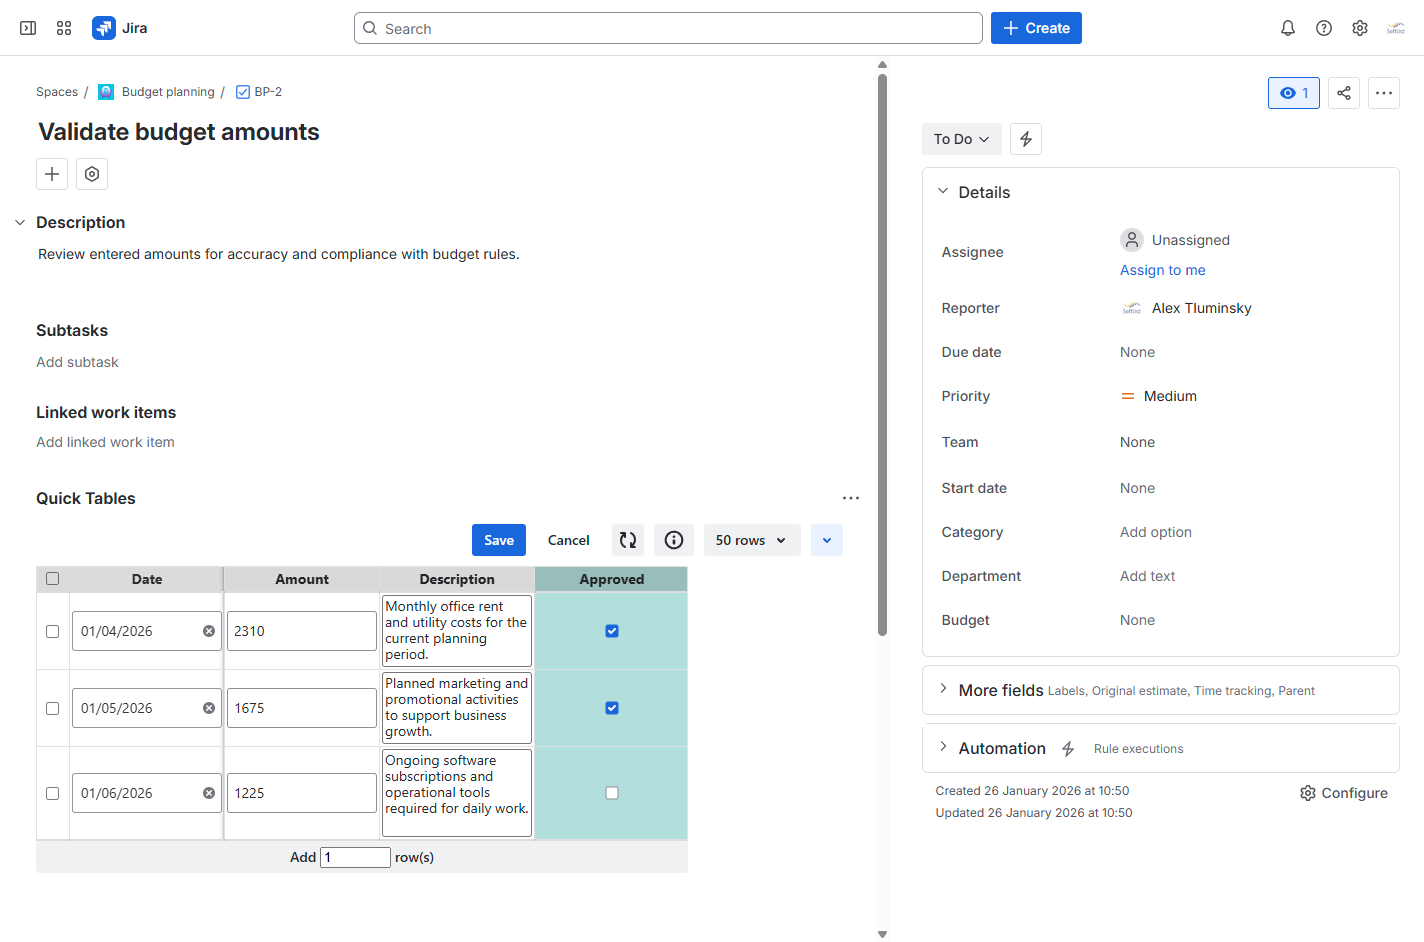Uncheck Approved for the 1675 amount row
The image size is (1424, 942).
612,708
